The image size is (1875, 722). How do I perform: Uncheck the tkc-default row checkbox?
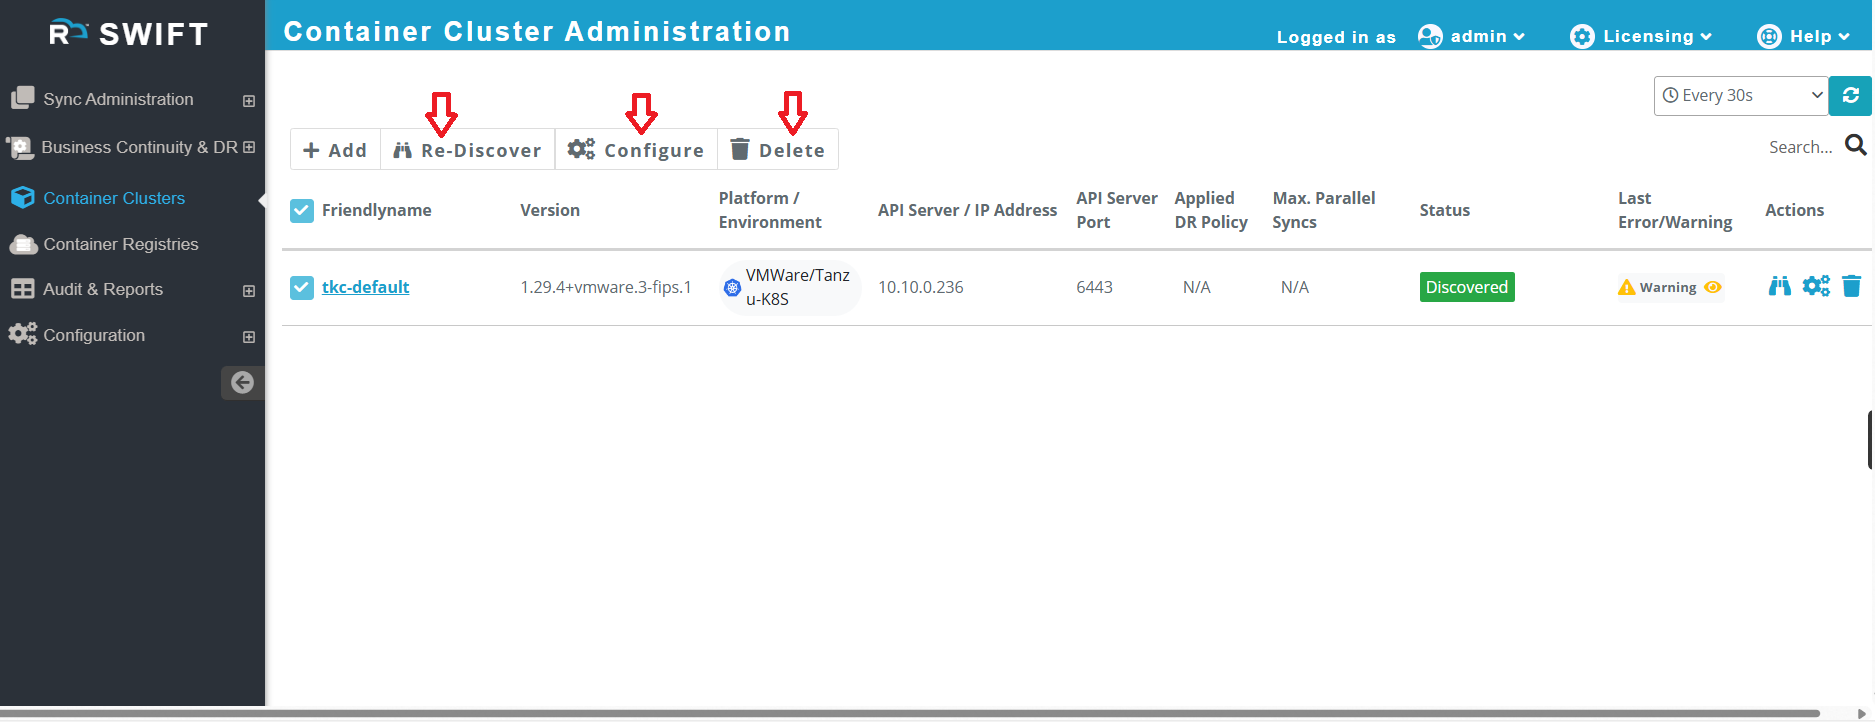tap(302, 287)
